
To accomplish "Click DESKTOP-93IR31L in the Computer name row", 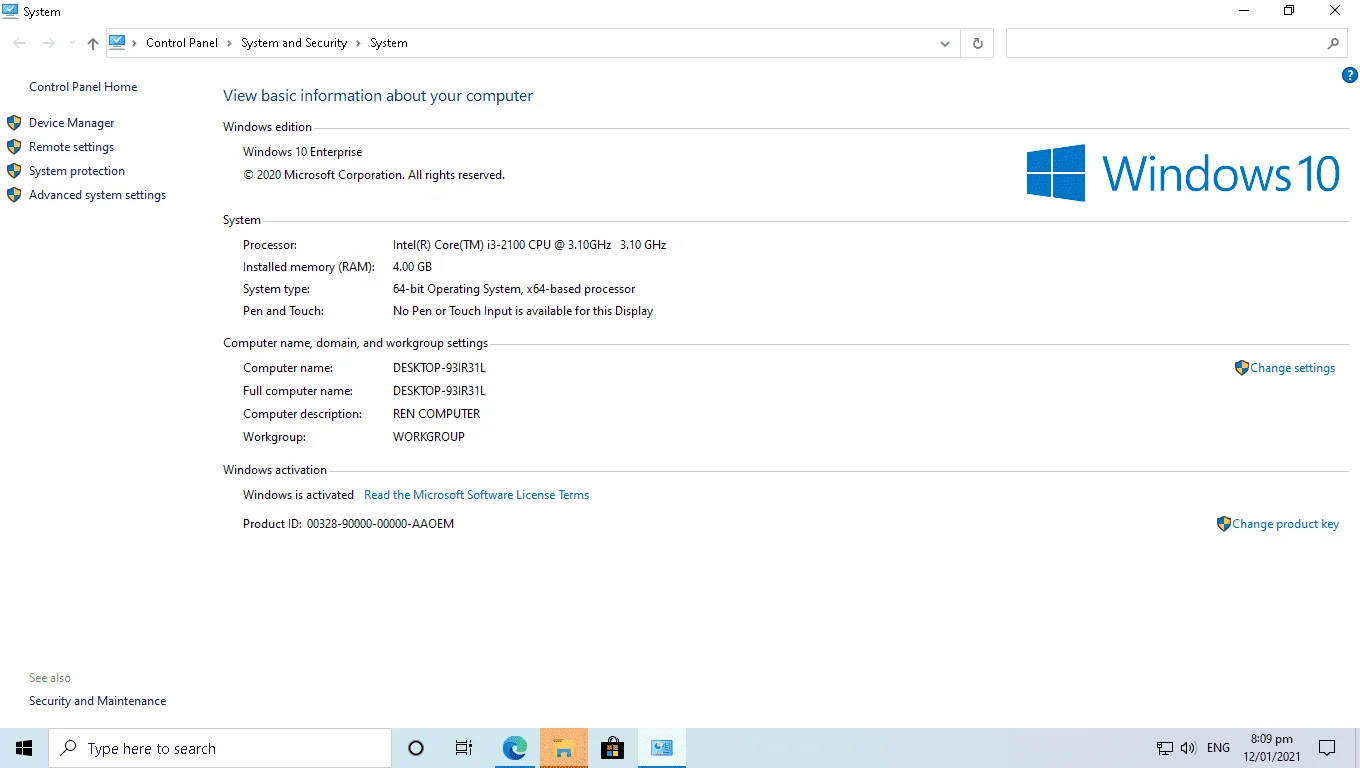I will pyautogui.click(x=439, y=368).
